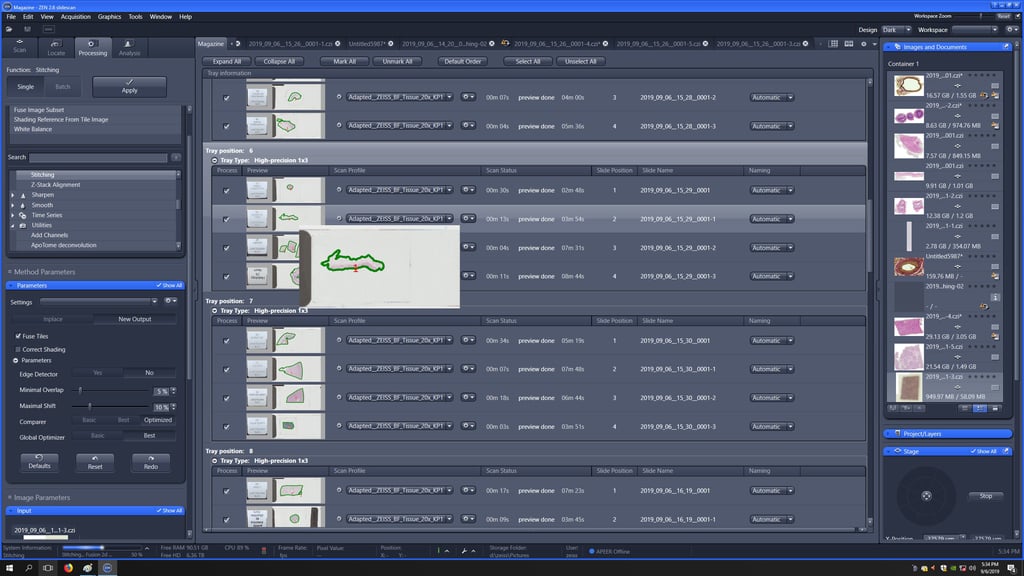
Task: Click the Firefox icon in taskbar
Action: (x=68, y=568)
